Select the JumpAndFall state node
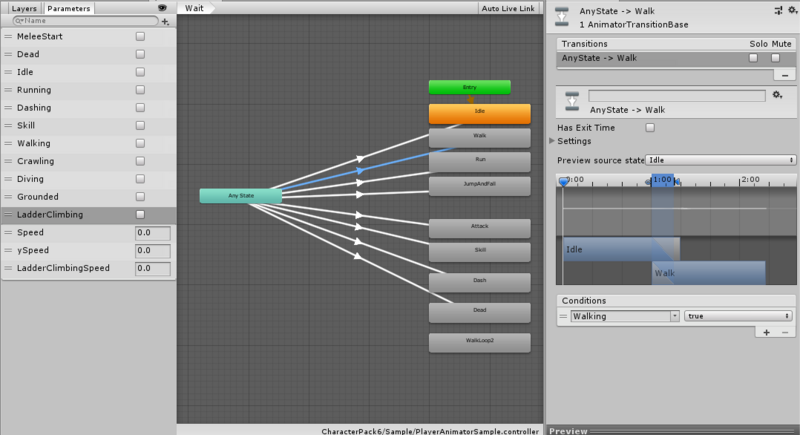The height and width of the screenshot is (435, 800). click(480, 187)
